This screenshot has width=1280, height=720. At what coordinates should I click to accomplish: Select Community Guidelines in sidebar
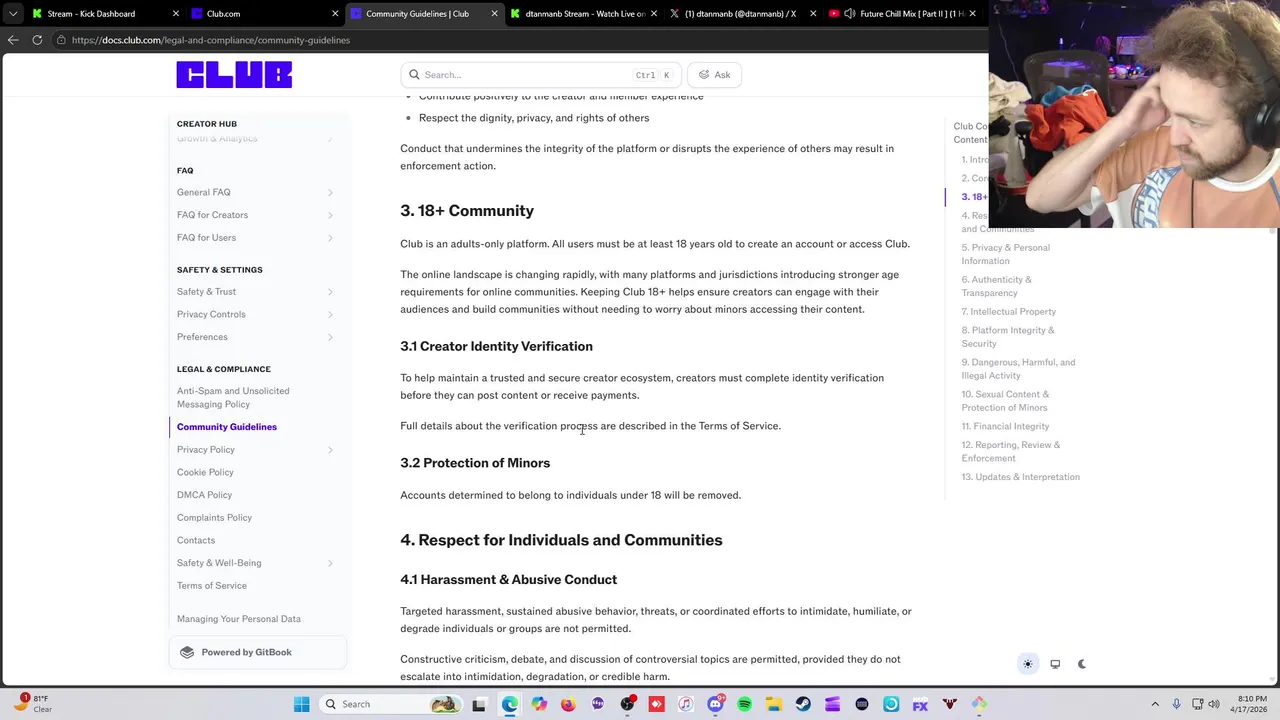pos(227,427)
